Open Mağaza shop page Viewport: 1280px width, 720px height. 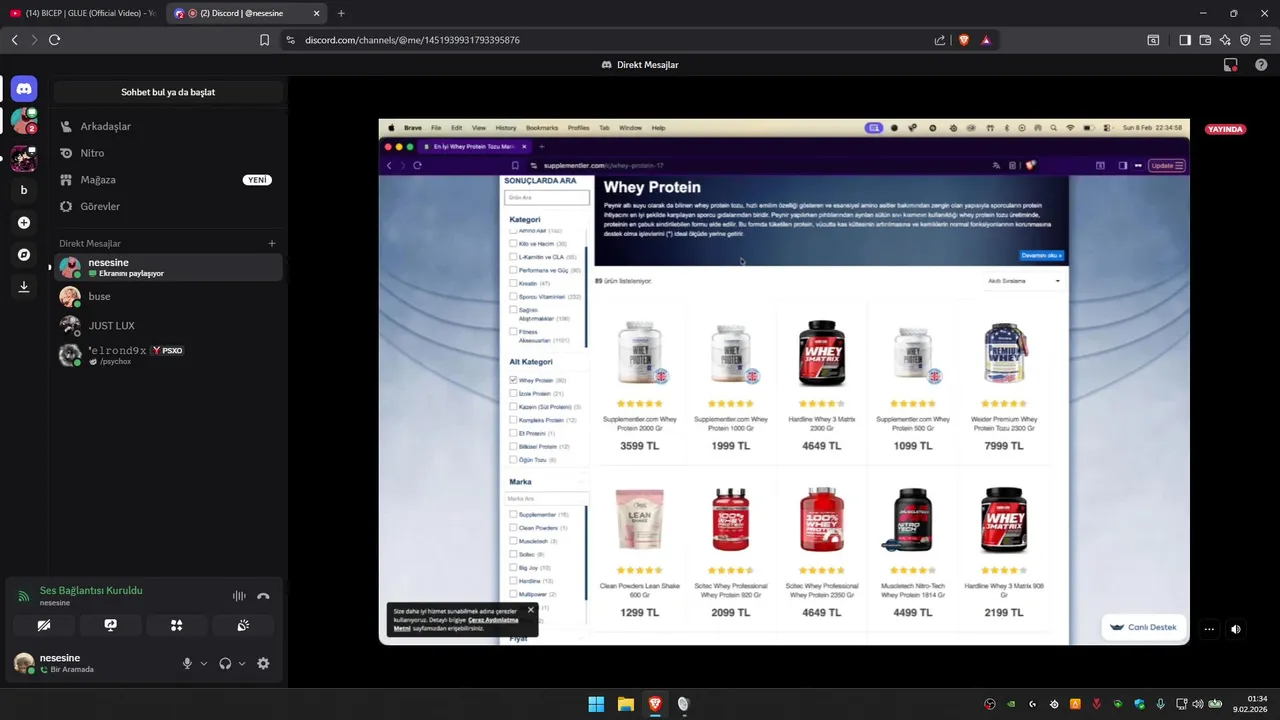(x=168, y=180)
